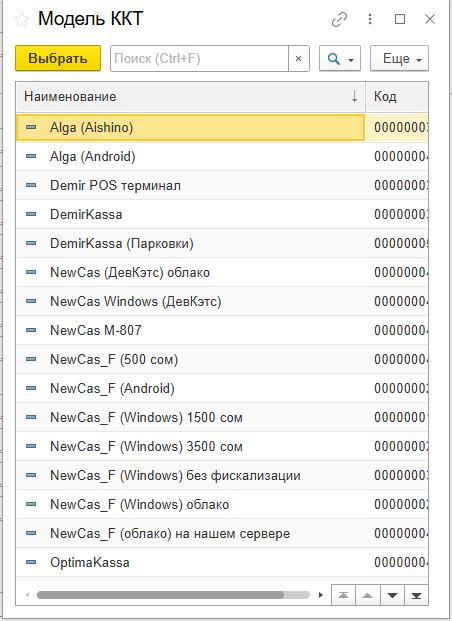Open the magnifier search dropdown
The height and width of the screenshot is (621, 452).
click(340, 59)
